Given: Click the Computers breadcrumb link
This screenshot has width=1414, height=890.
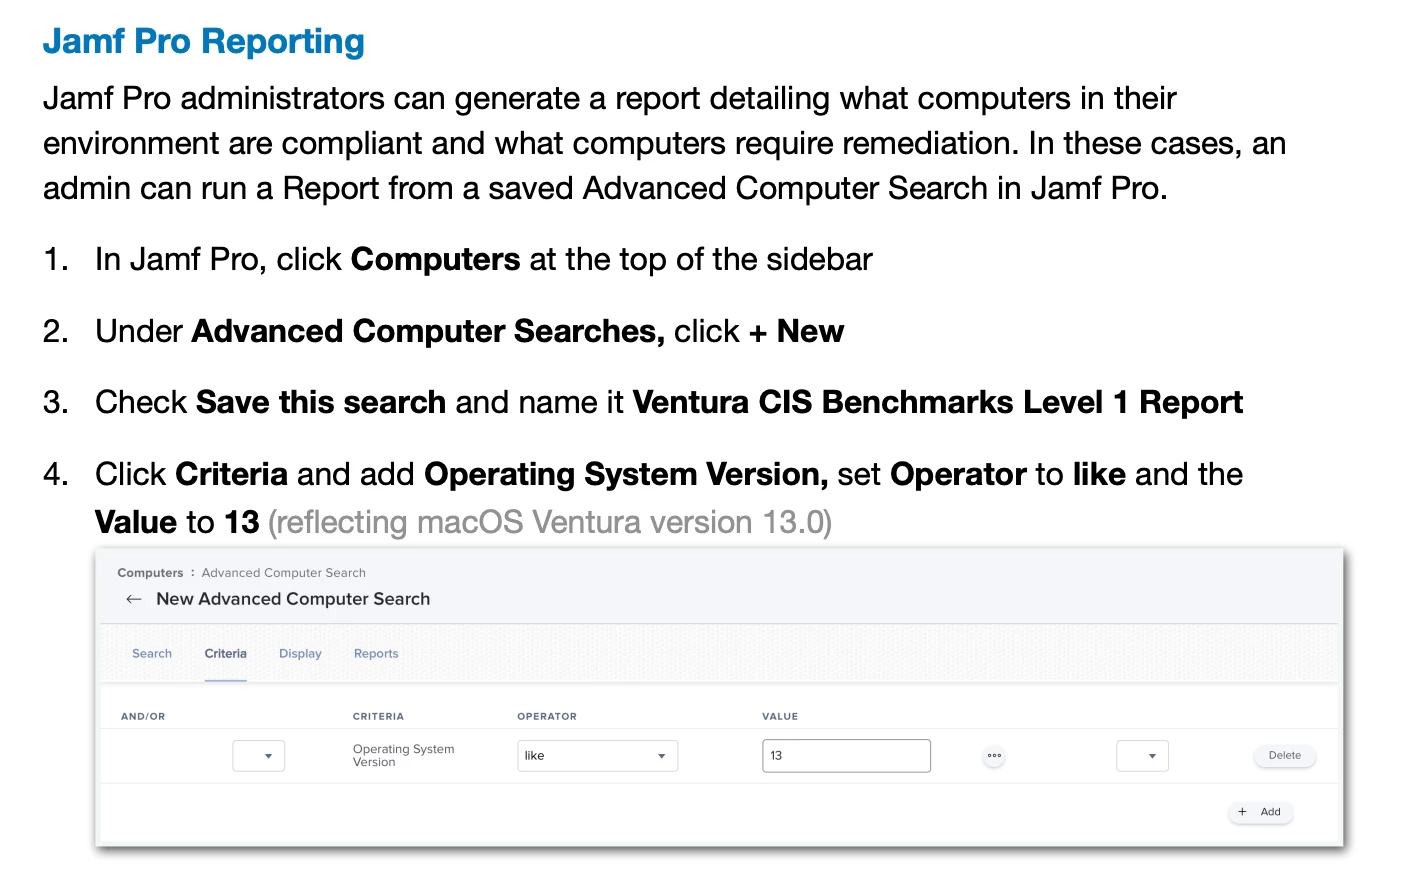Looking at the screenshot, I should [x=150, y=573].
